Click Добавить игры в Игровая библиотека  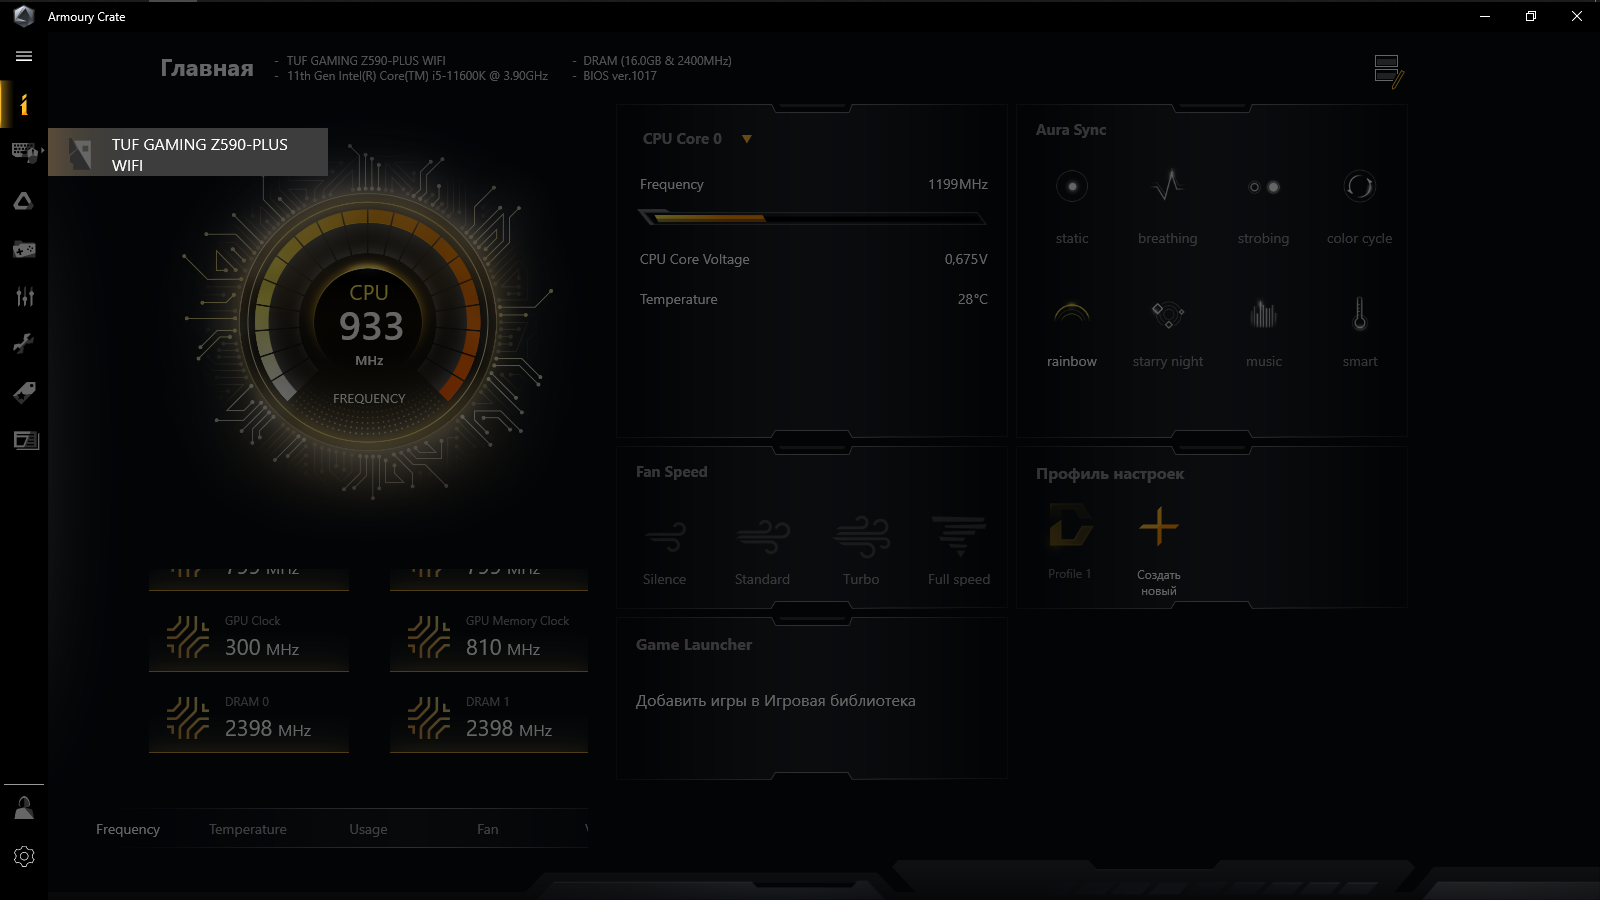coord(776,701)
